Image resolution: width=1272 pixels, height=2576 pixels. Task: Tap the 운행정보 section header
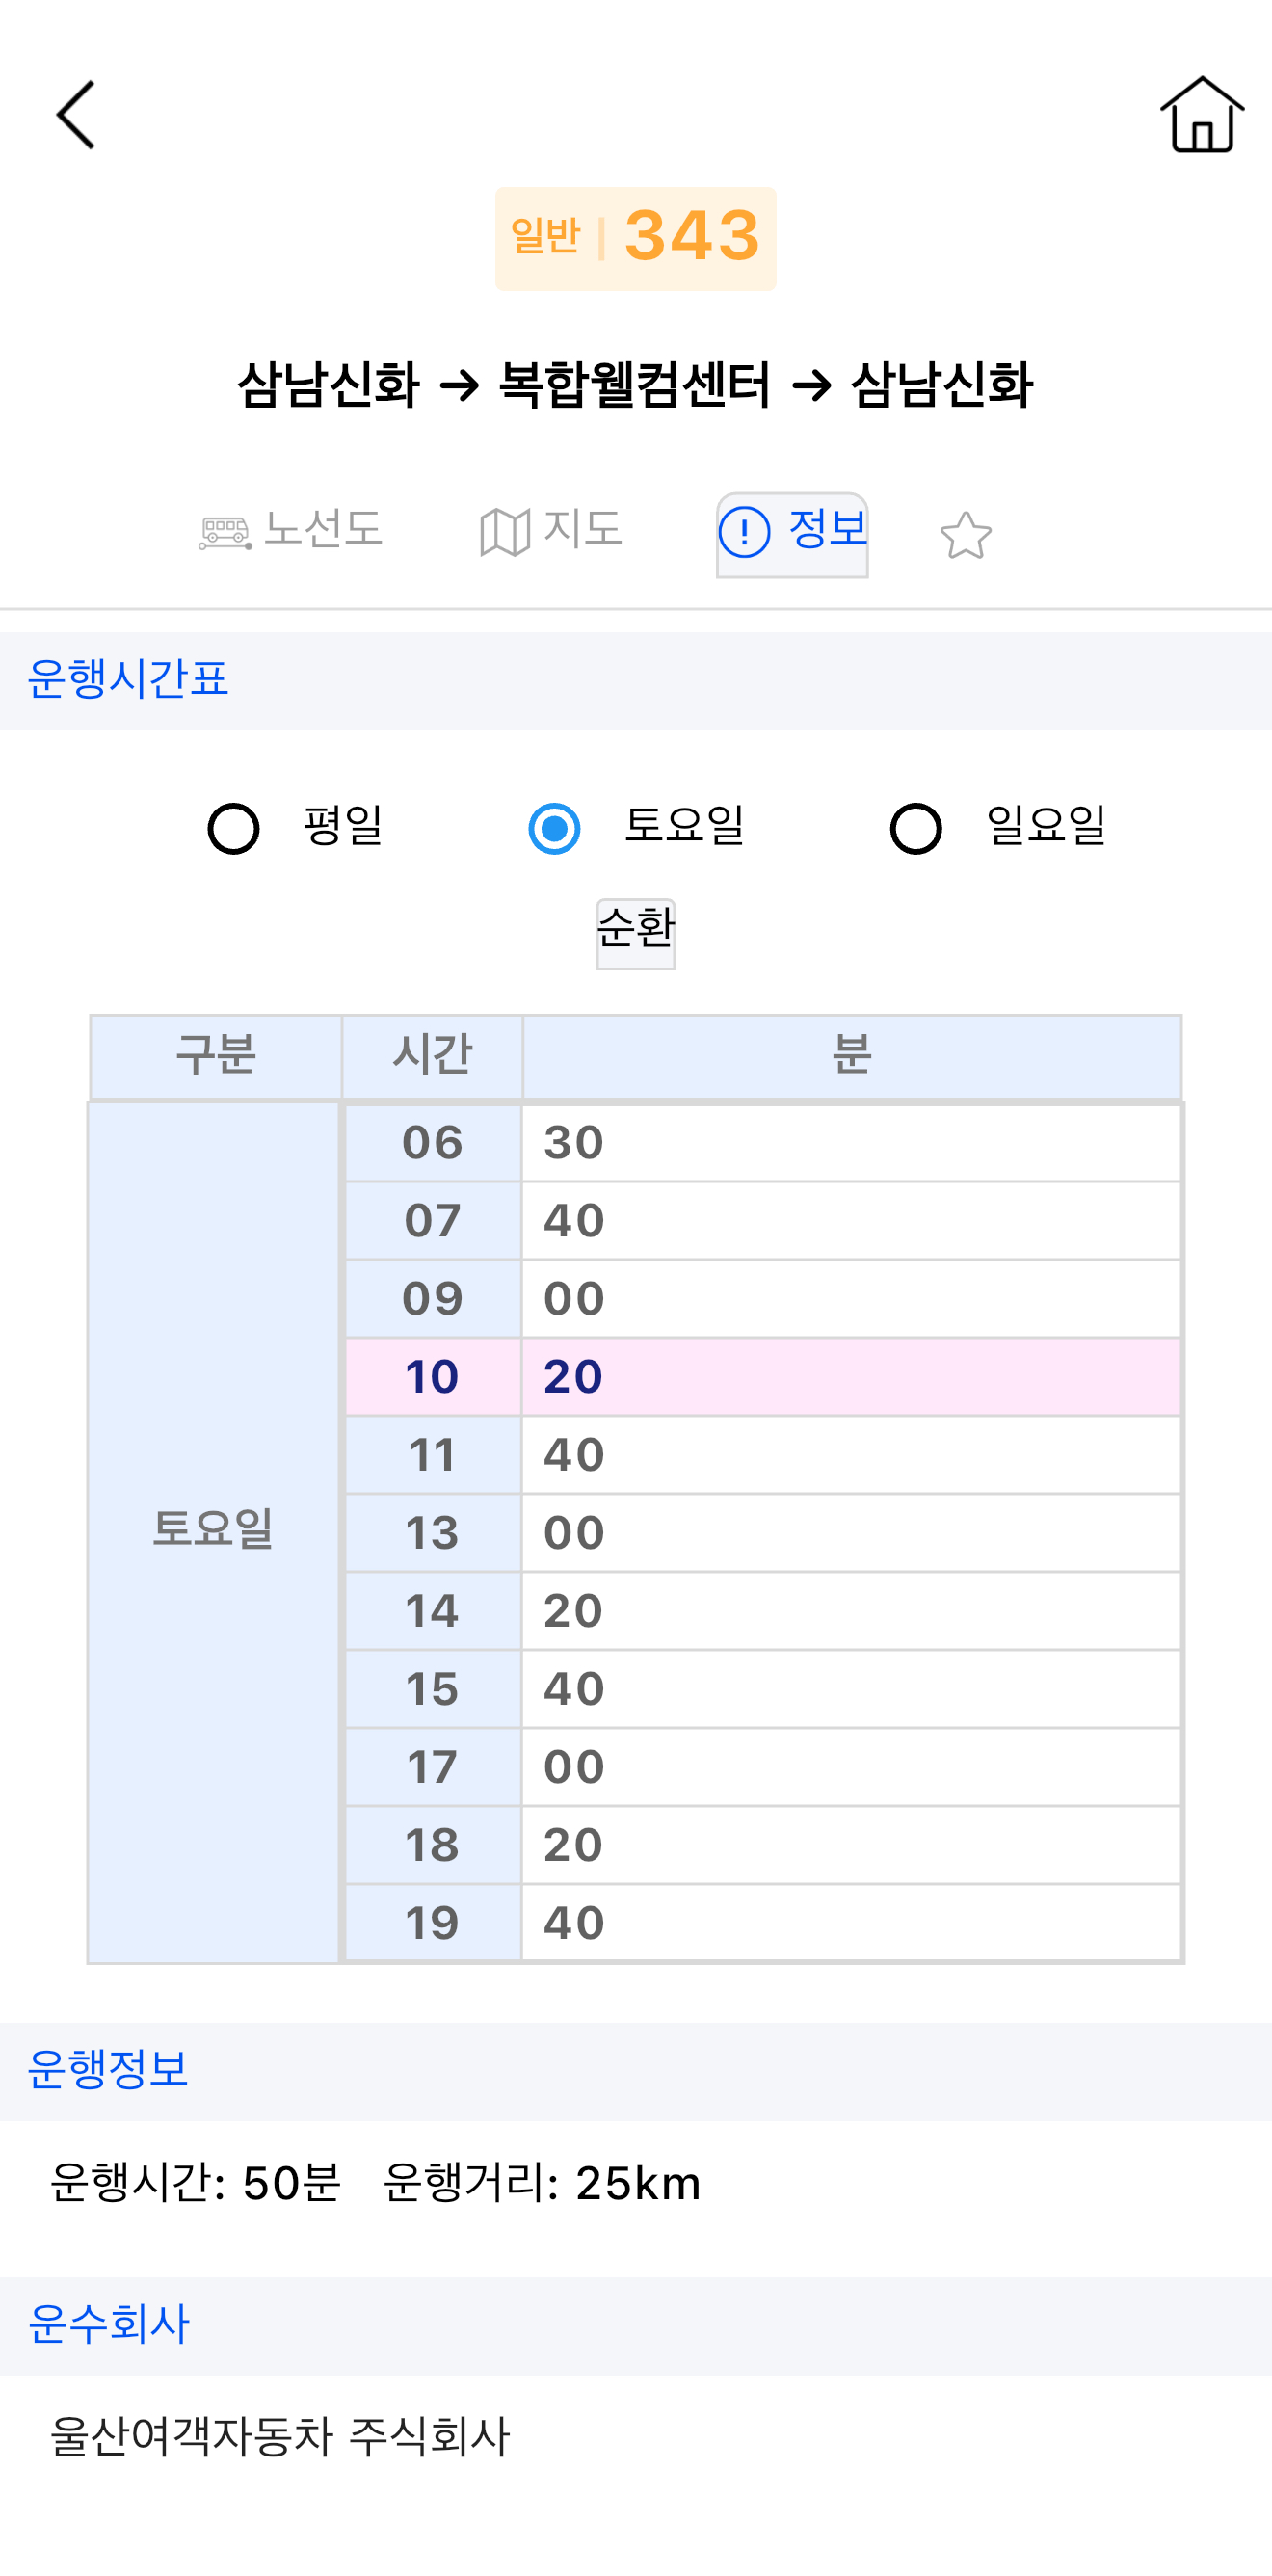(108, 2069)
